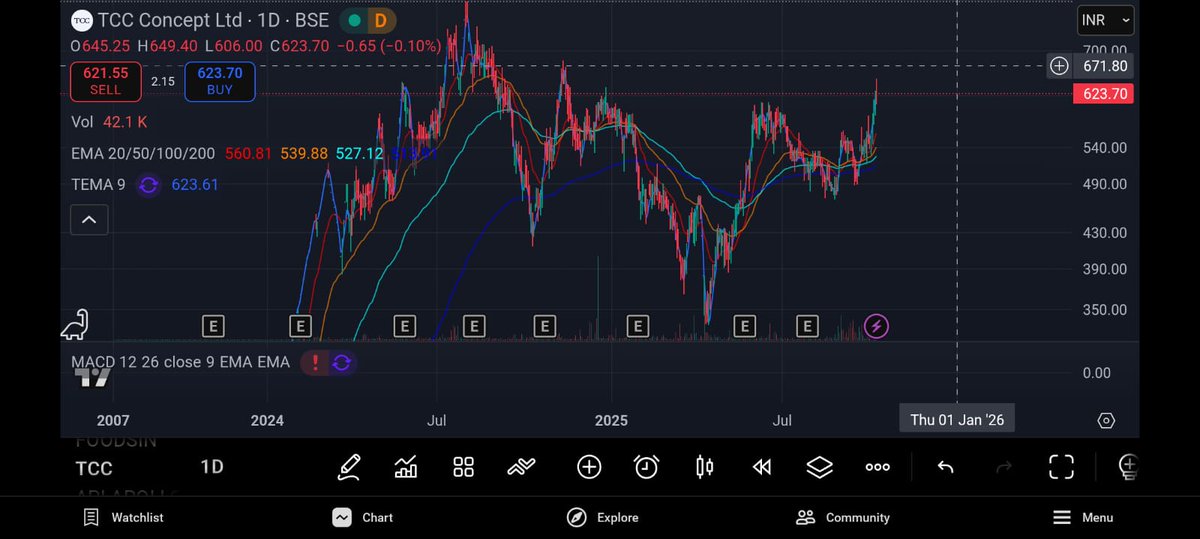Click the EMA value 527.12
The width and height of the screenshot is (1200, 539).
point(359,154)
